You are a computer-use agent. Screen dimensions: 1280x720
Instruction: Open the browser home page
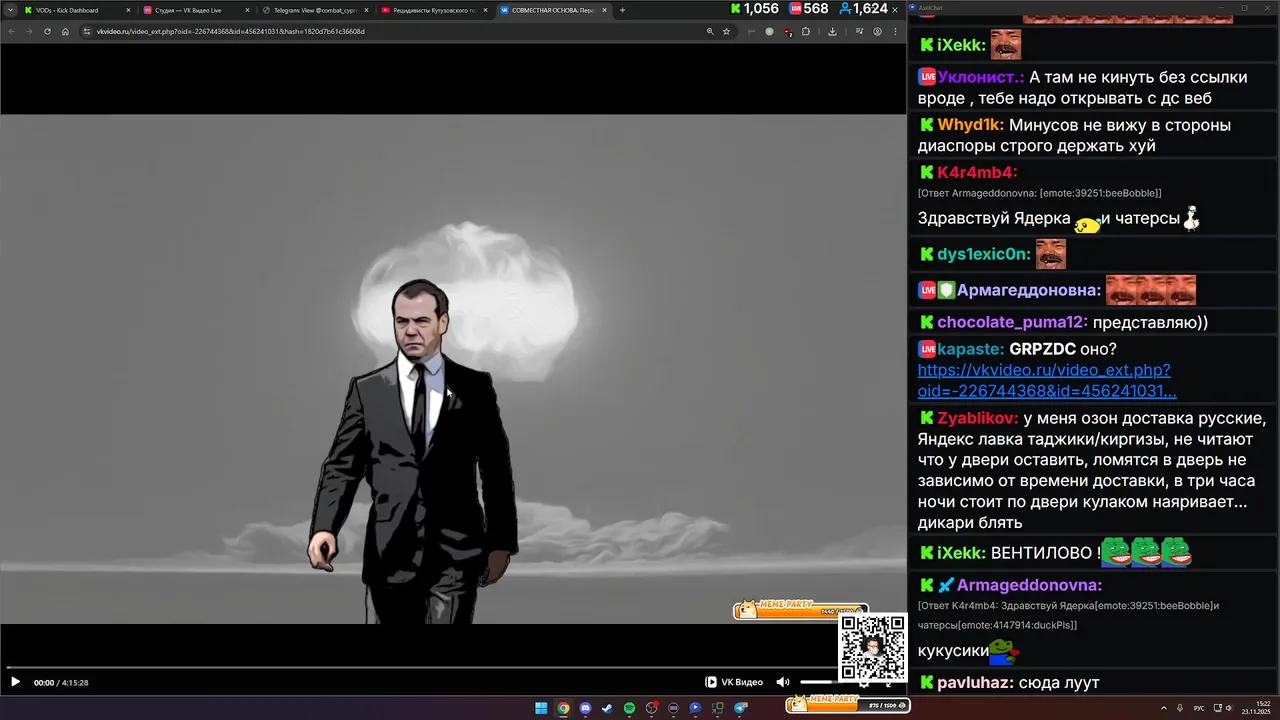pos(65,31)
